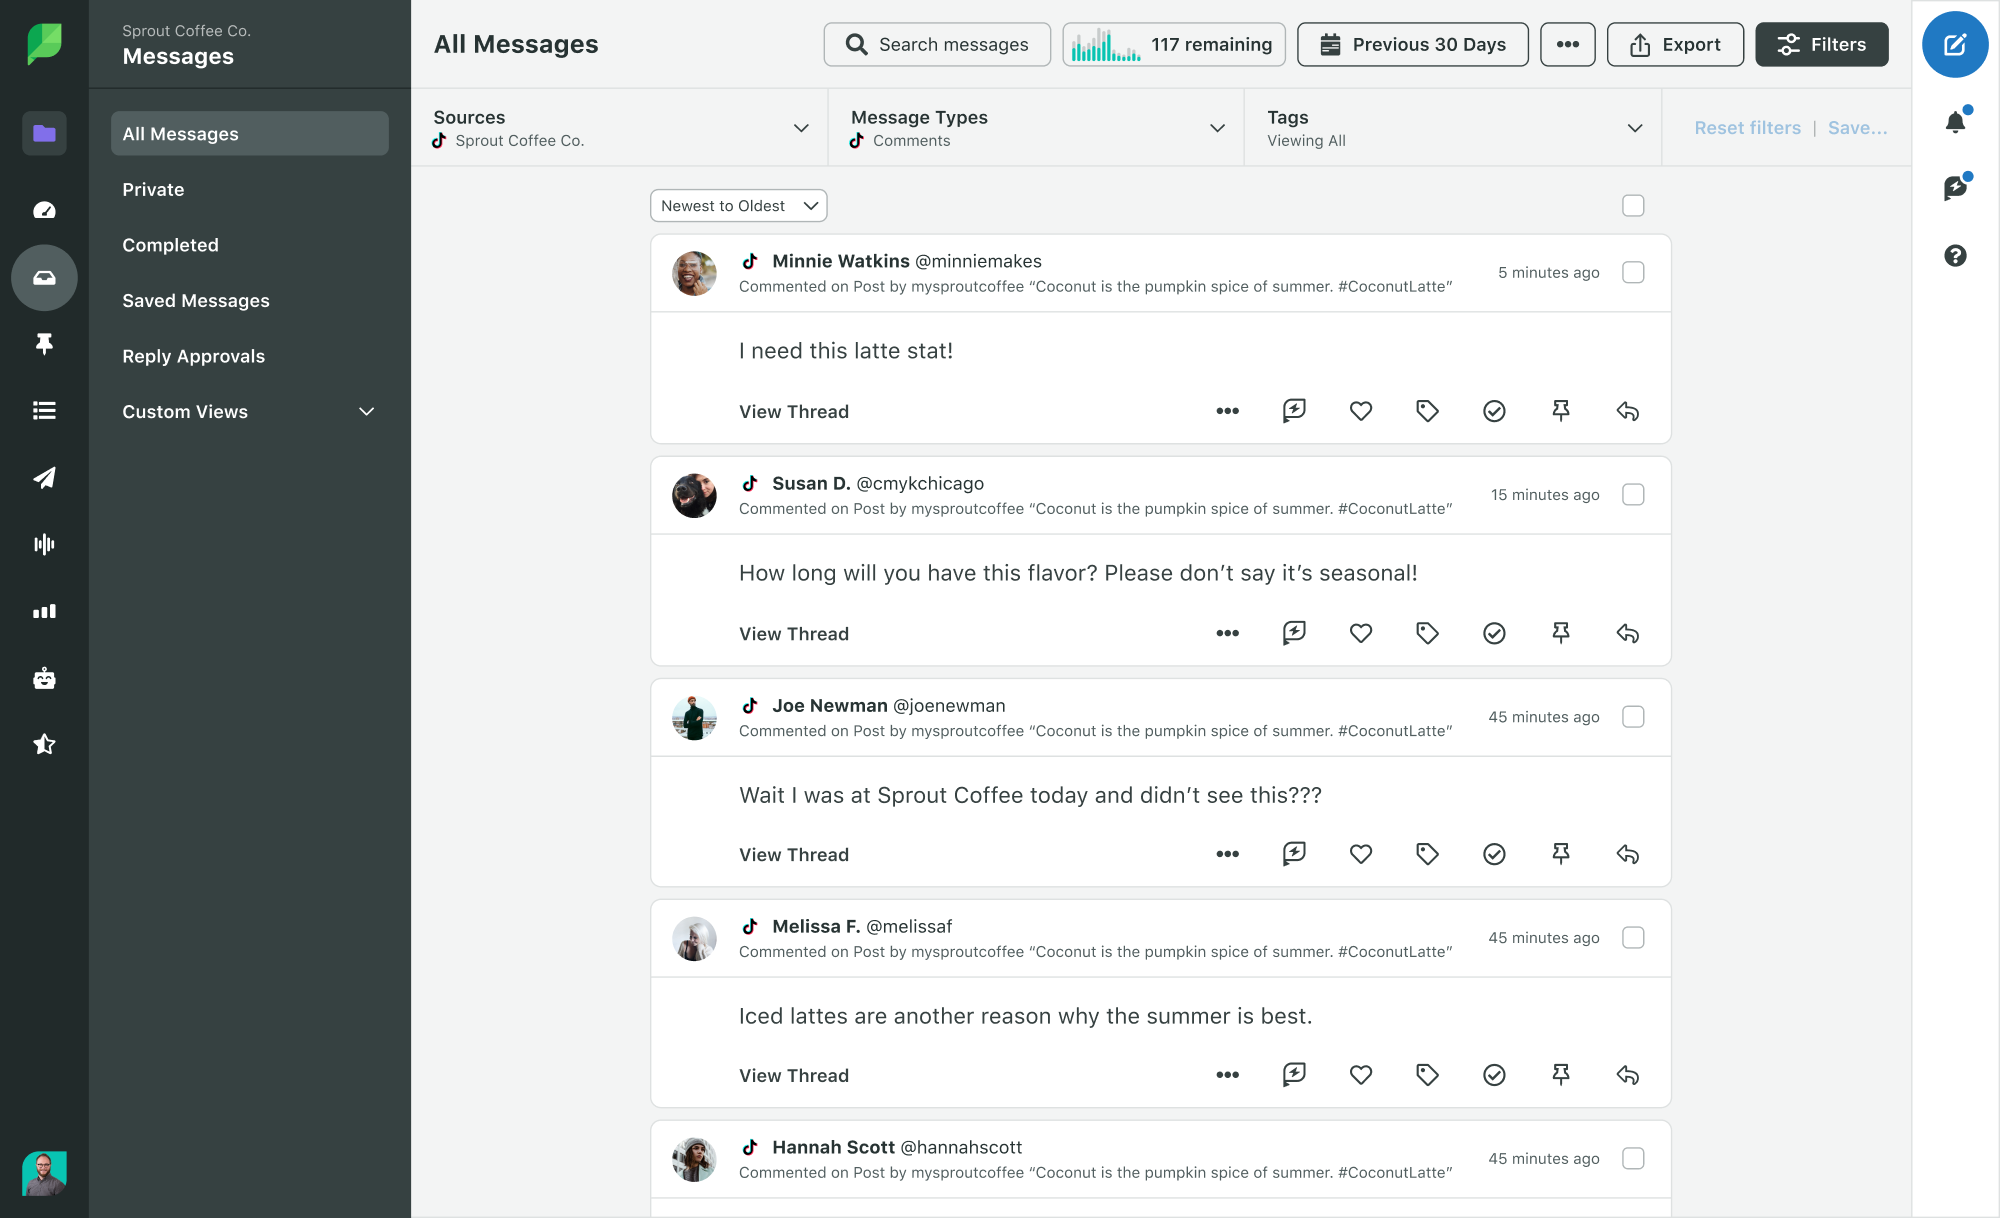Open Reply Approvals view

coord(193,356)
